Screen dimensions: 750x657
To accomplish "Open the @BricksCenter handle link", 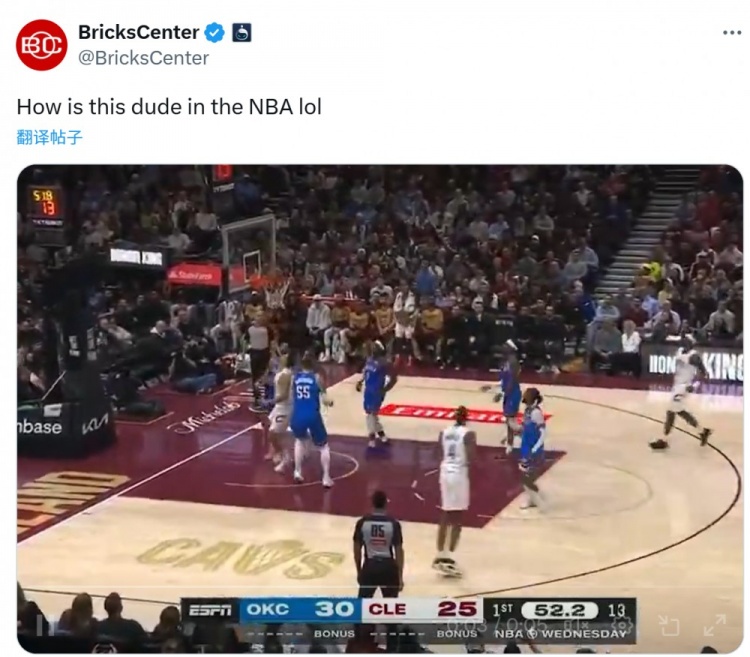I will click(143, 58).
